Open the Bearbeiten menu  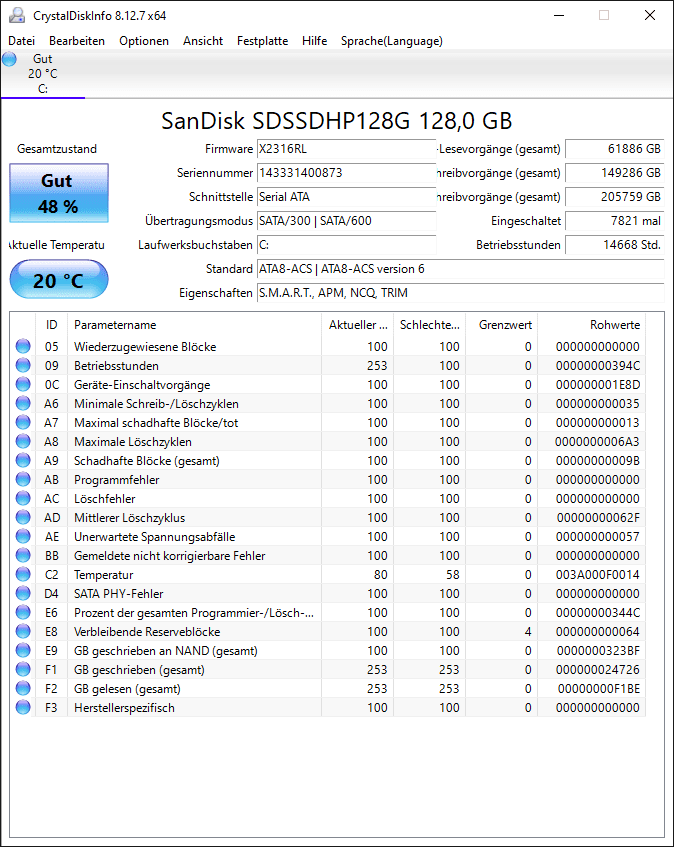coord(77,41)
